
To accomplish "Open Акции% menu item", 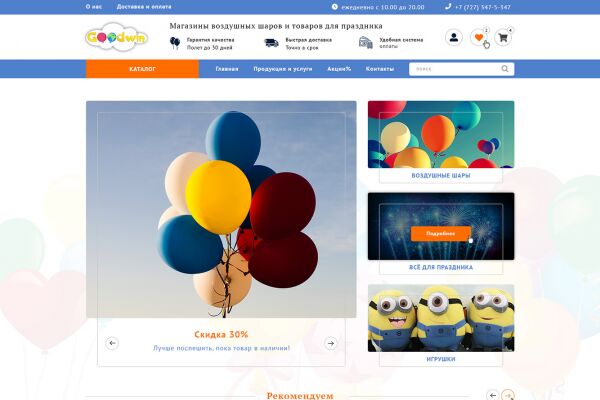I will [339, 69].
